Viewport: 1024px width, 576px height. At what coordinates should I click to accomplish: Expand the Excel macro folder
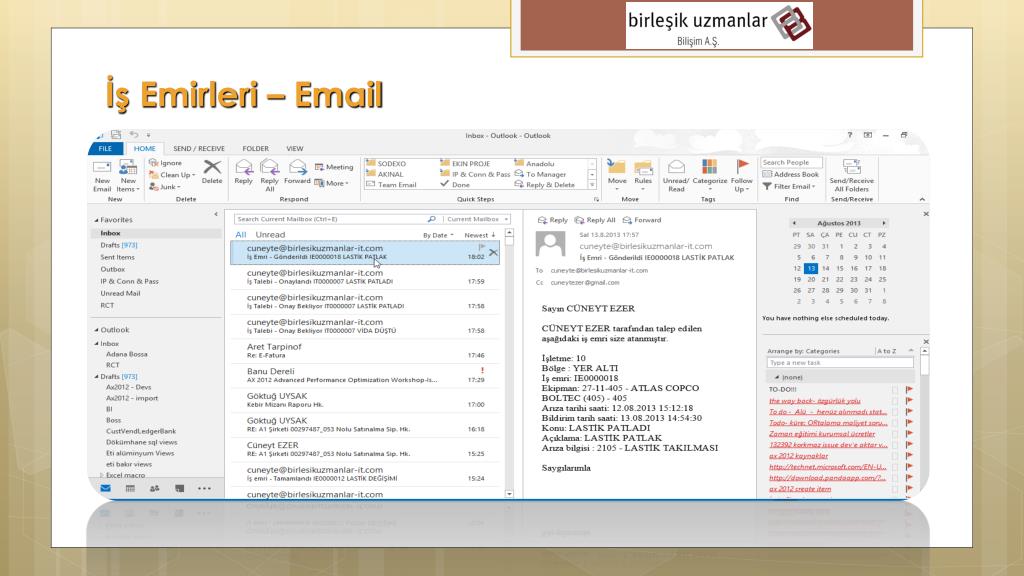101,475
